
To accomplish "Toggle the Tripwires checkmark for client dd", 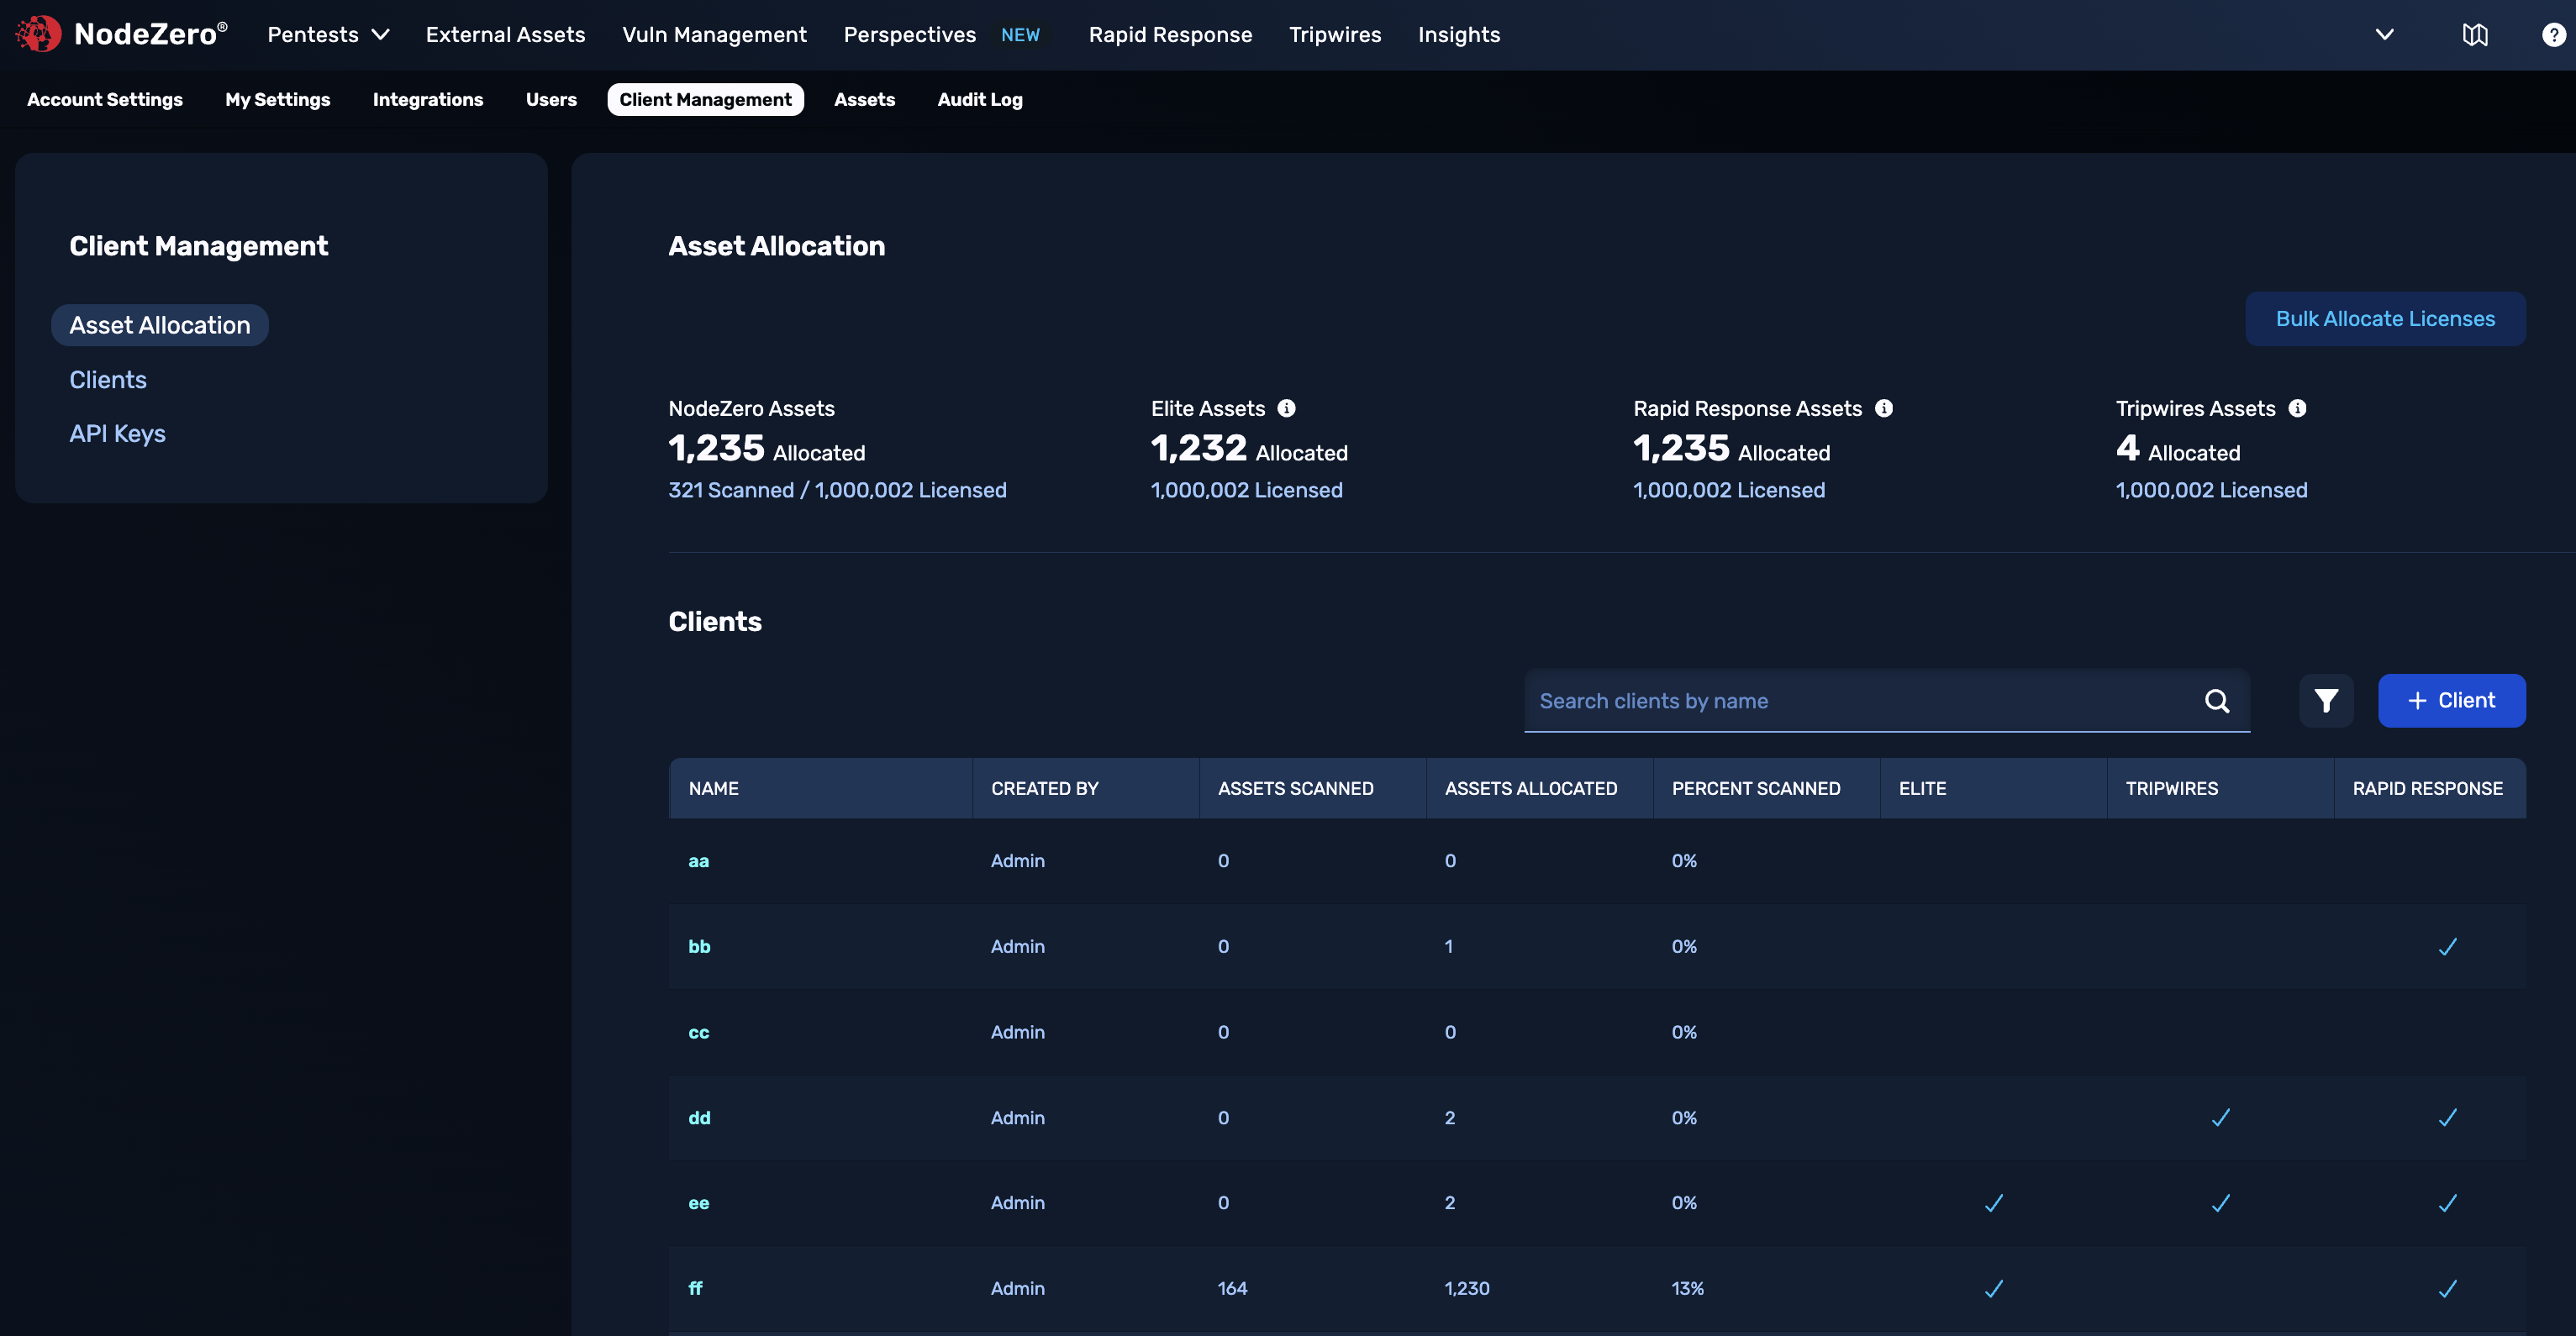I will click(x=2220, y=1118).
